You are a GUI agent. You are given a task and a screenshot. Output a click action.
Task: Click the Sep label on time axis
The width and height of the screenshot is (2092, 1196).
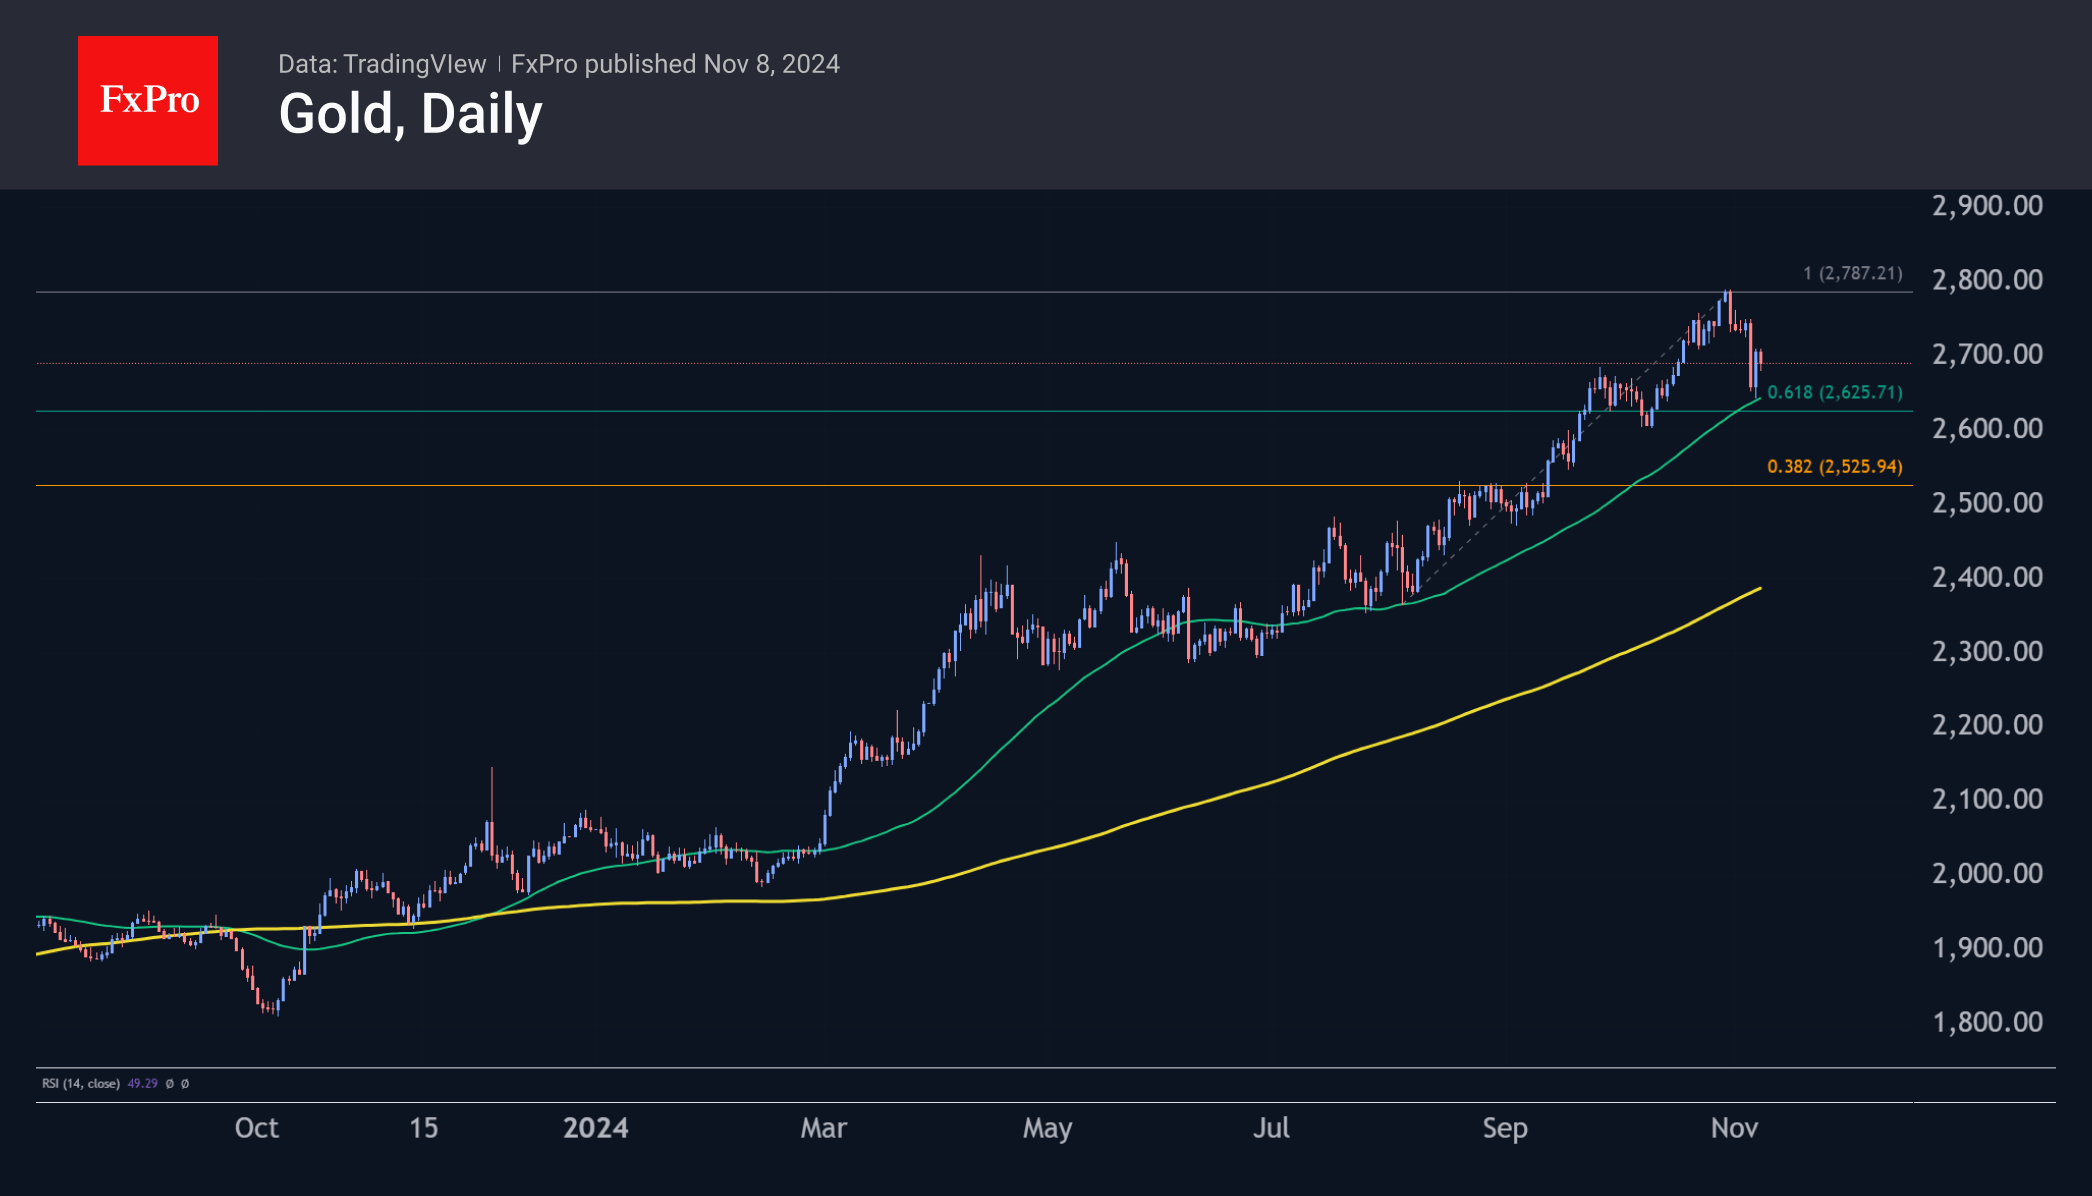point(1504,1128)
